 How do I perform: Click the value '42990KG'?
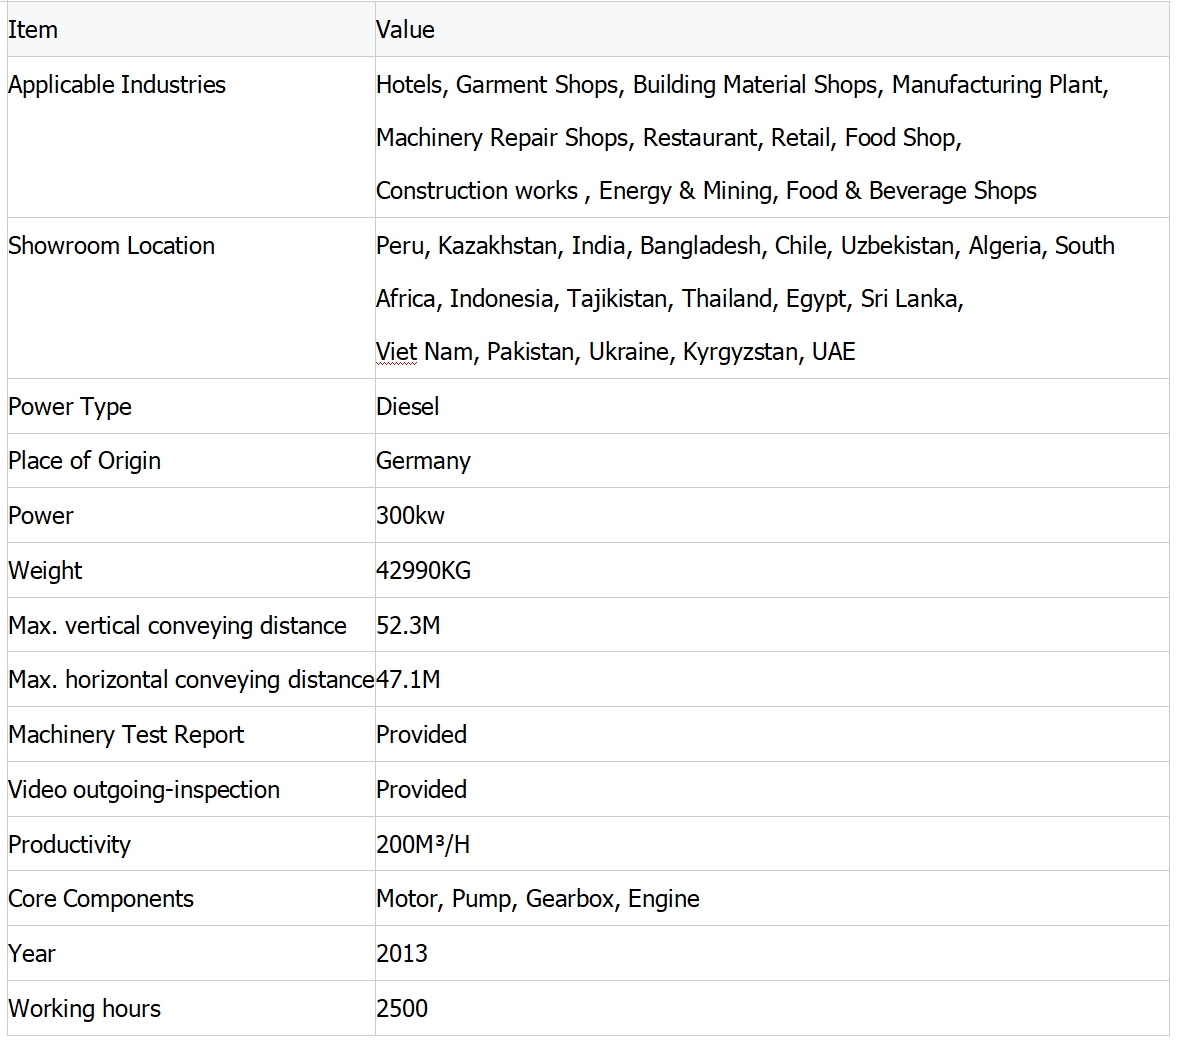[423, 571]
